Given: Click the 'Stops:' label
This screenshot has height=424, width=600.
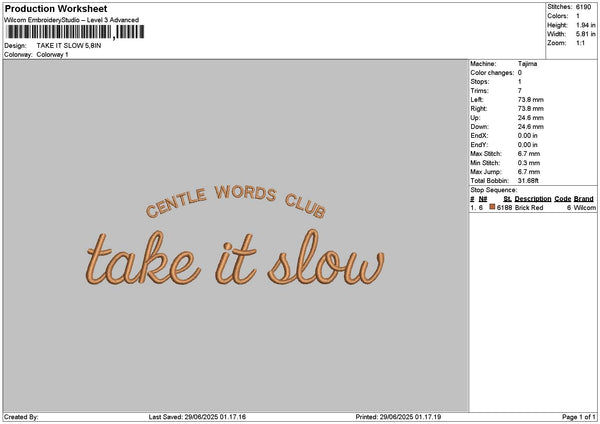Looking at the screenshot, I should (x=480, y=82).
